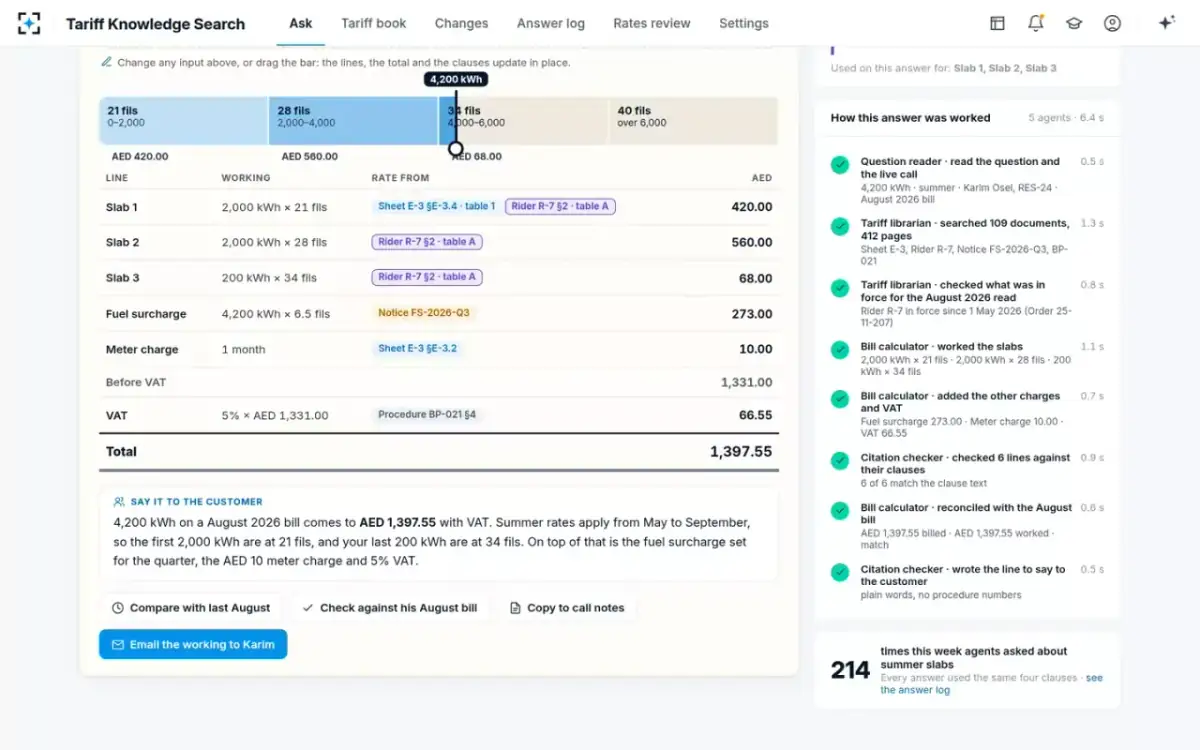Viewport: 1200px width, 750px height.
Task: Open Rider R-7 §2 table A citation on Slab 2
Action: pos(427,242)
